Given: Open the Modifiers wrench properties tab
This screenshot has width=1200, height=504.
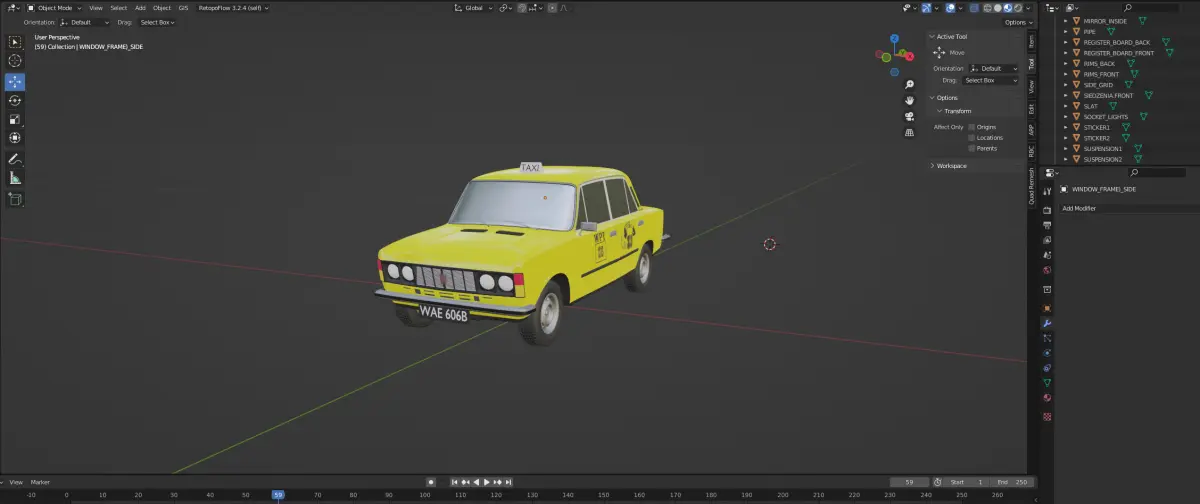Looking at the screenshot, I should [1047, 323].
